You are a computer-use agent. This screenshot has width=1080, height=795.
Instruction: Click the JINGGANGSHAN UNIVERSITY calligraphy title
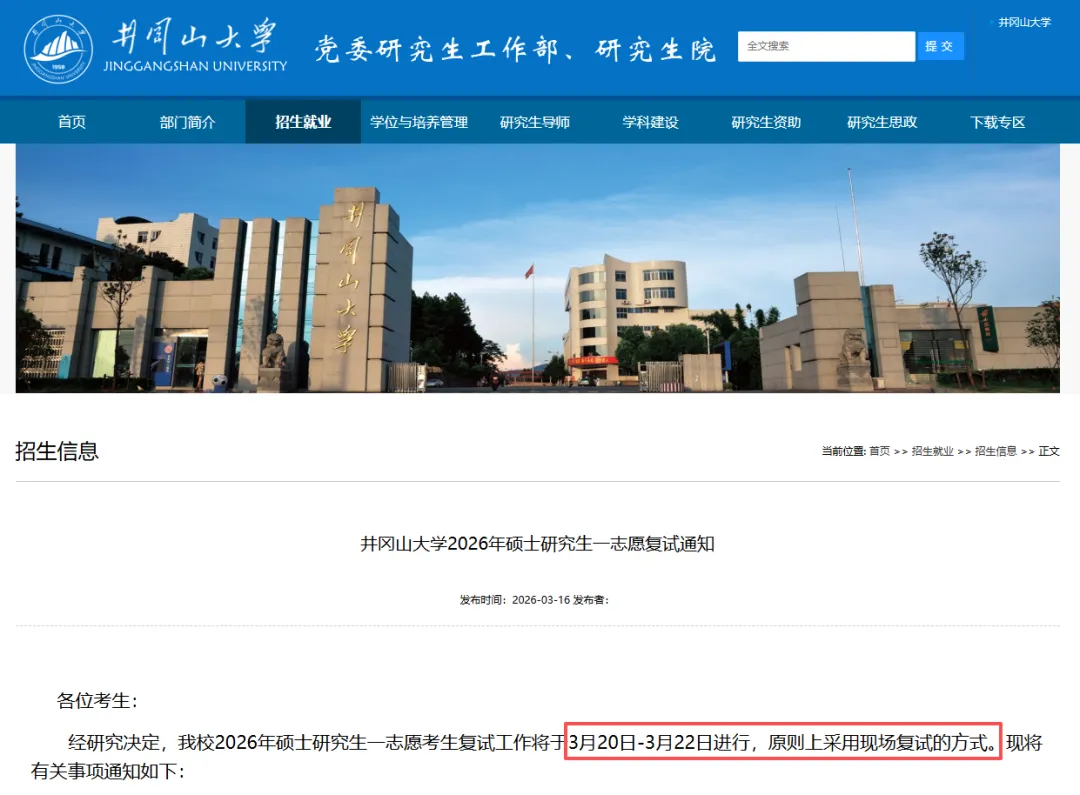196,45
